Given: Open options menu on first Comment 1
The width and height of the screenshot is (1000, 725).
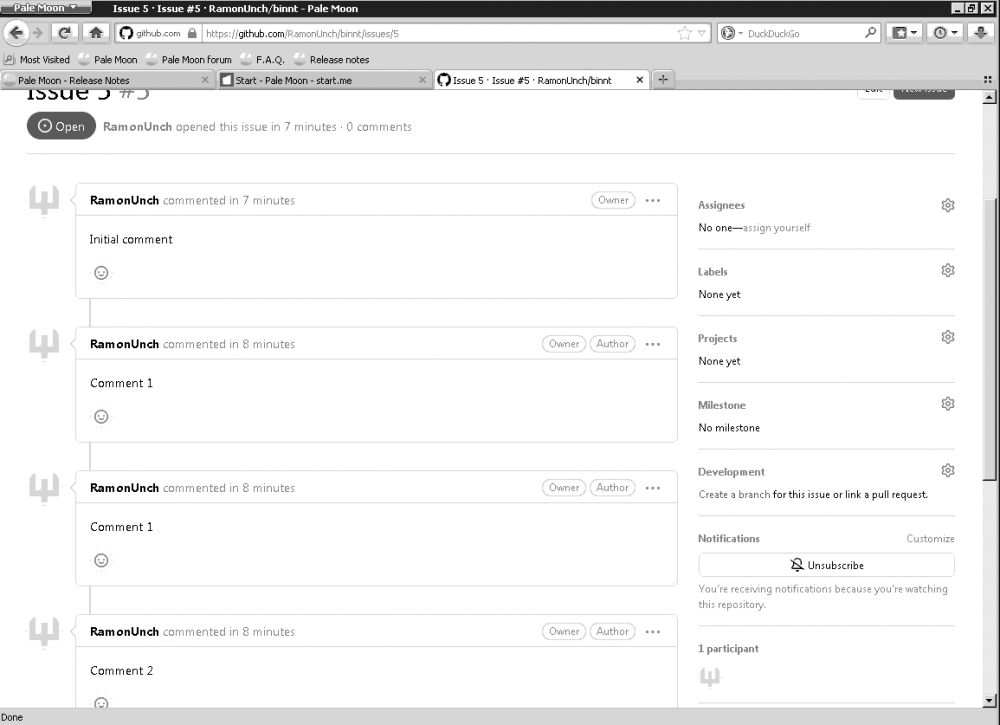Looking at the screenshot, I should [652, 344].
